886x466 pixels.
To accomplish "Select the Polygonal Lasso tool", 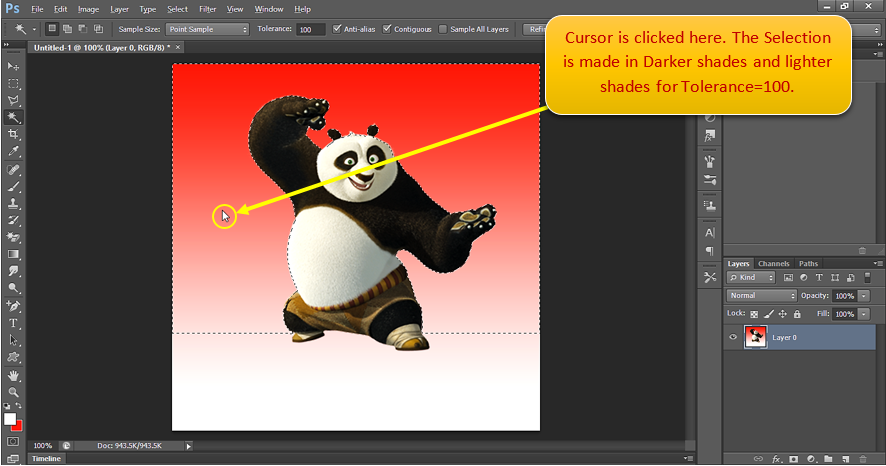I will tap(13, 101).
